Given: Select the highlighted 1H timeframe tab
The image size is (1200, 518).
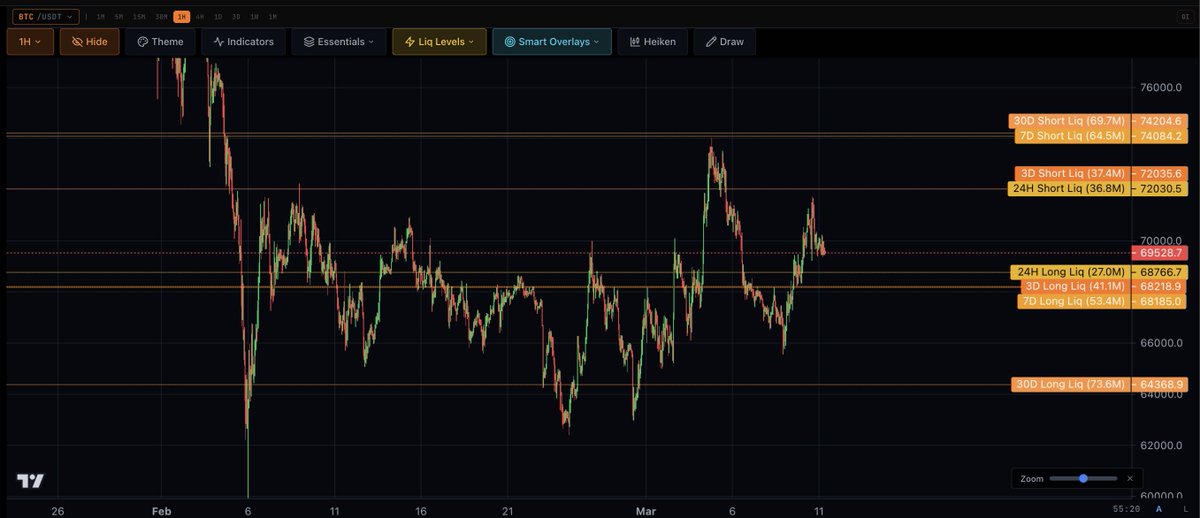Looking at the screenshot, I should click(181, 17).
